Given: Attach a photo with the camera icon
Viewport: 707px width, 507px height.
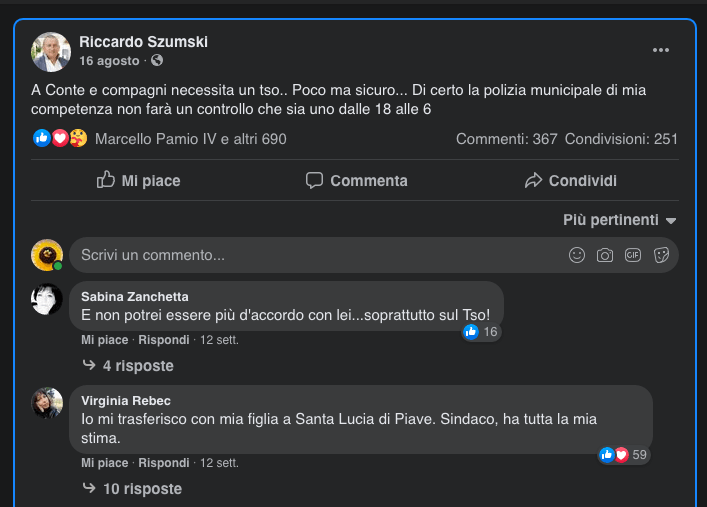Looking at the screenshot, I should pos(605,255).
